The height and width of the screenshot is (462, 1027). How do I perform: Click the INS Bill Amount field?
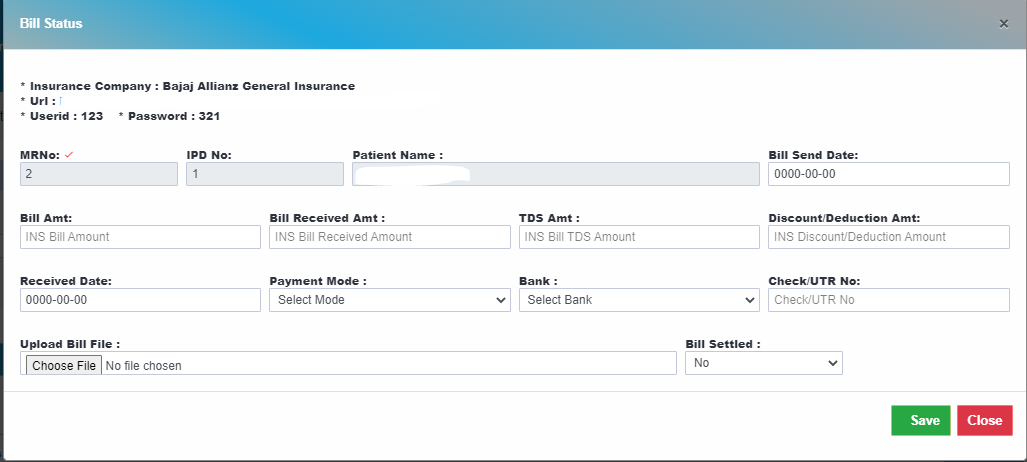click(x=140, y=237)
